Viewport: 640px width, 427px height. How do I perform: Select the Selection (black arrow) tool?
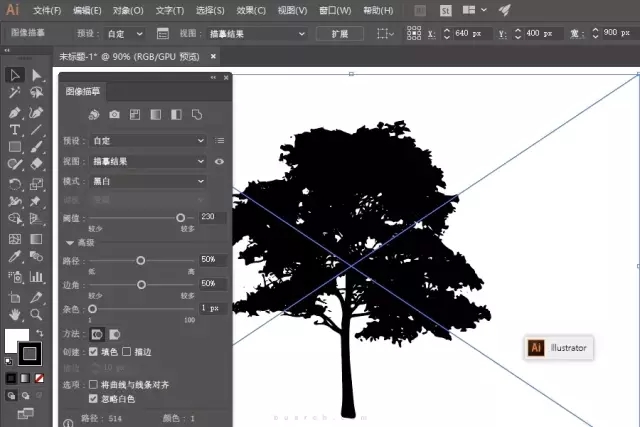pos(15,75)
